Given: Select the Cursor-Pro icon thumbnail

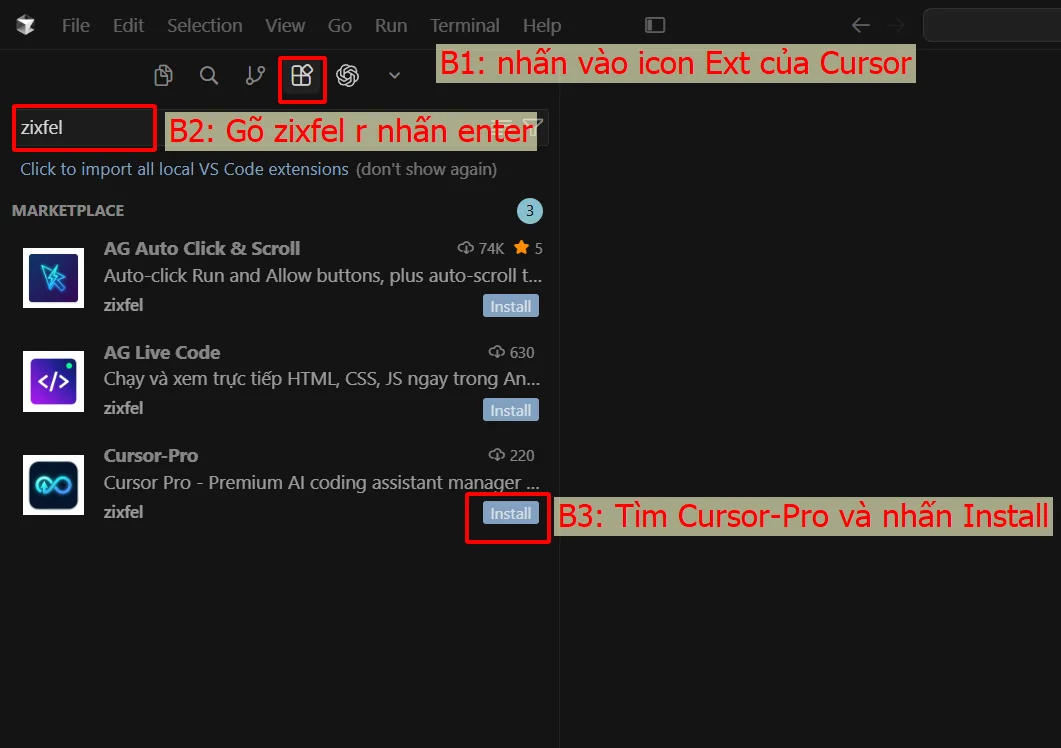Looking at the screenshot, I should 53,485.
